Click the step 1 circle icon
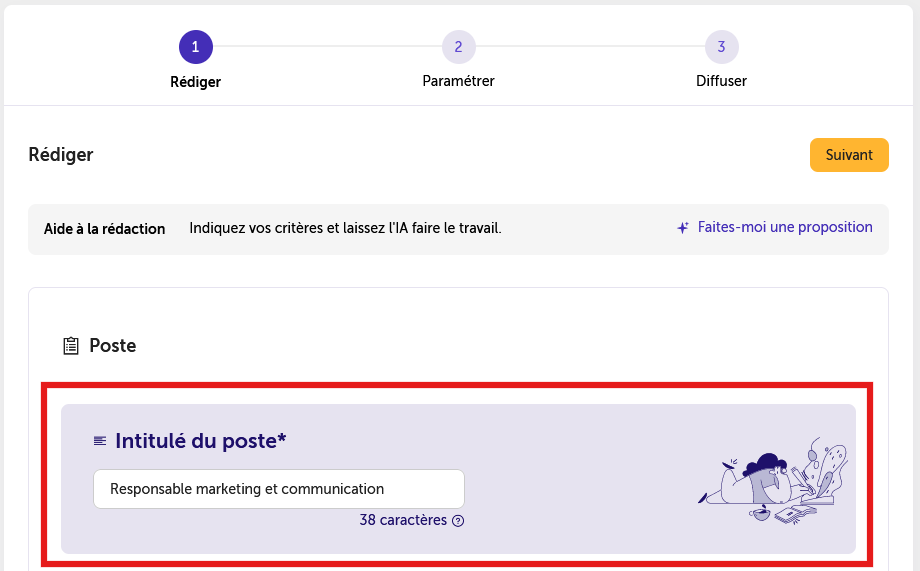 coord(195,47)
